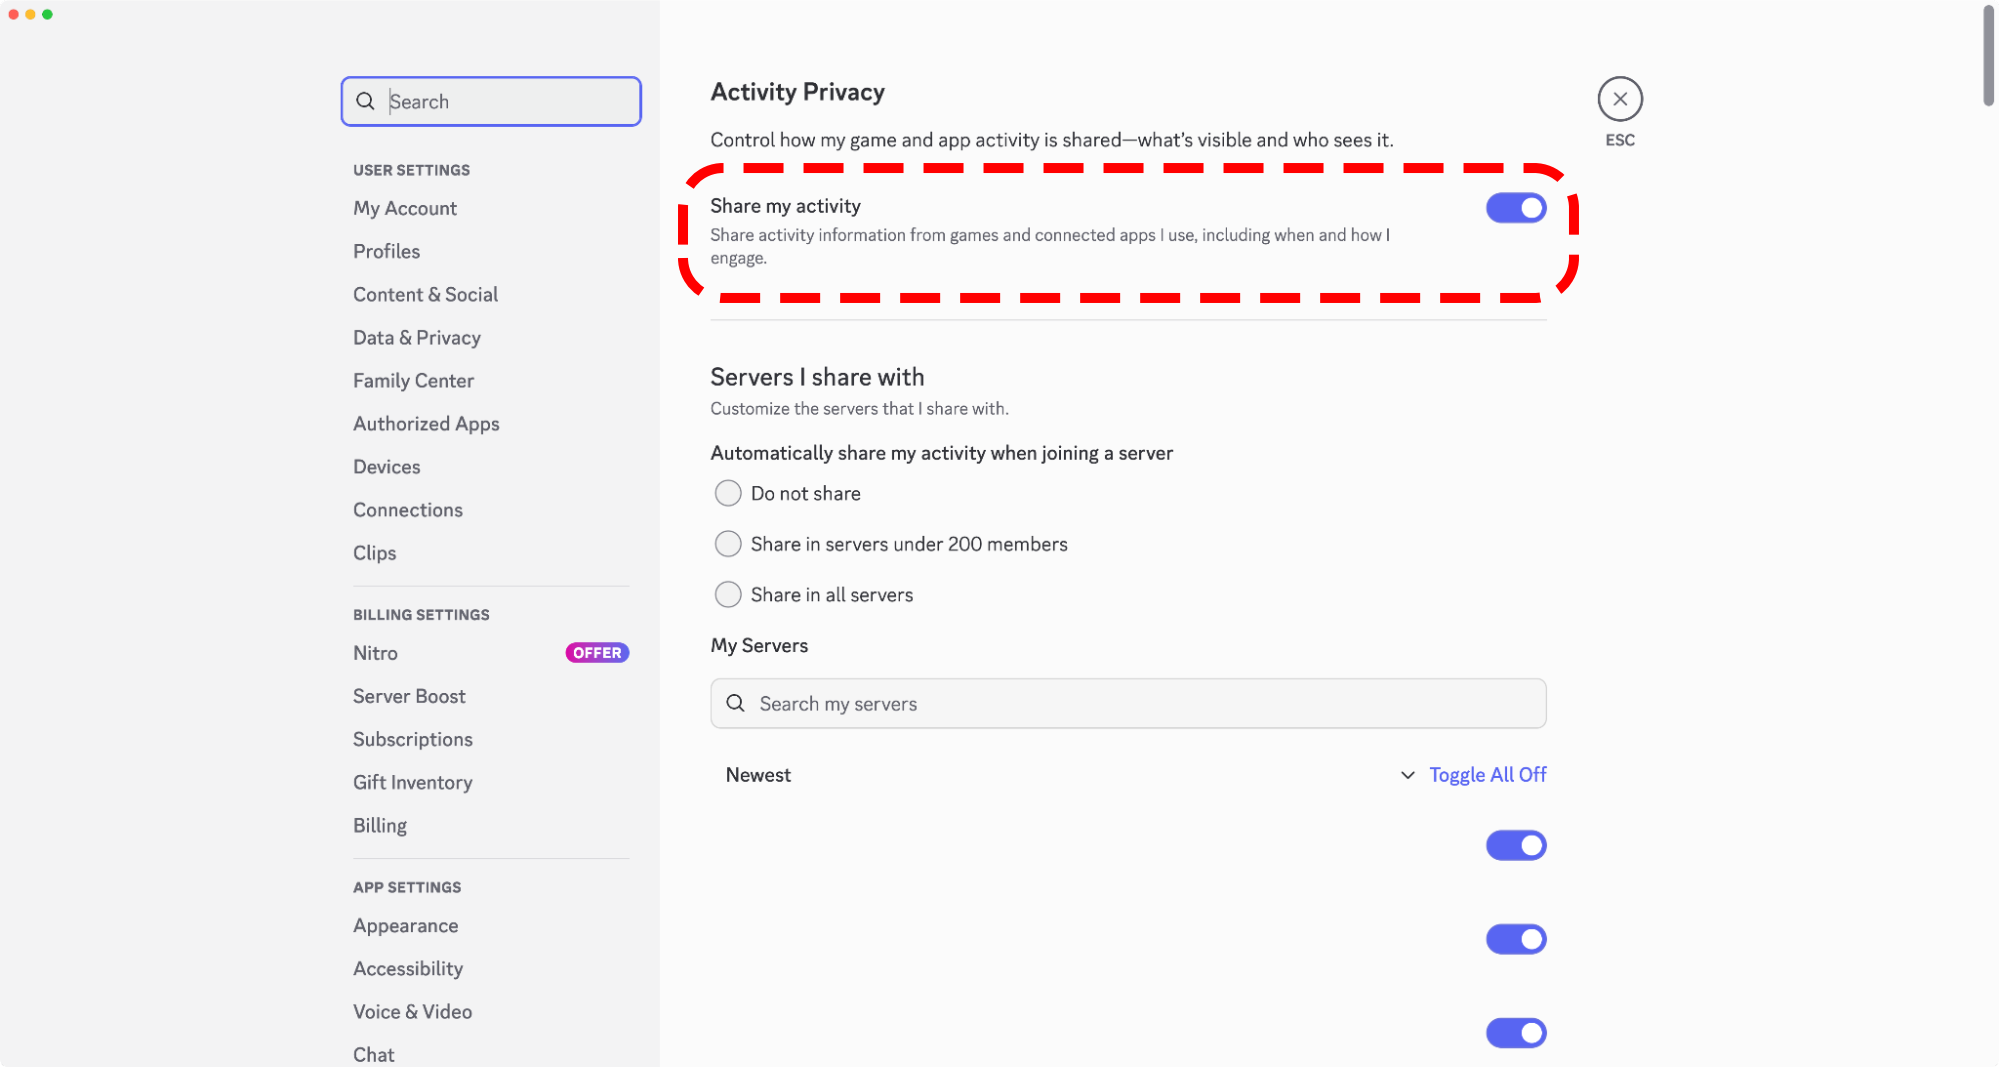Open the Authorized Apps section
The height and width of the screenshot is (1067, 1999).
pos(425,423)
